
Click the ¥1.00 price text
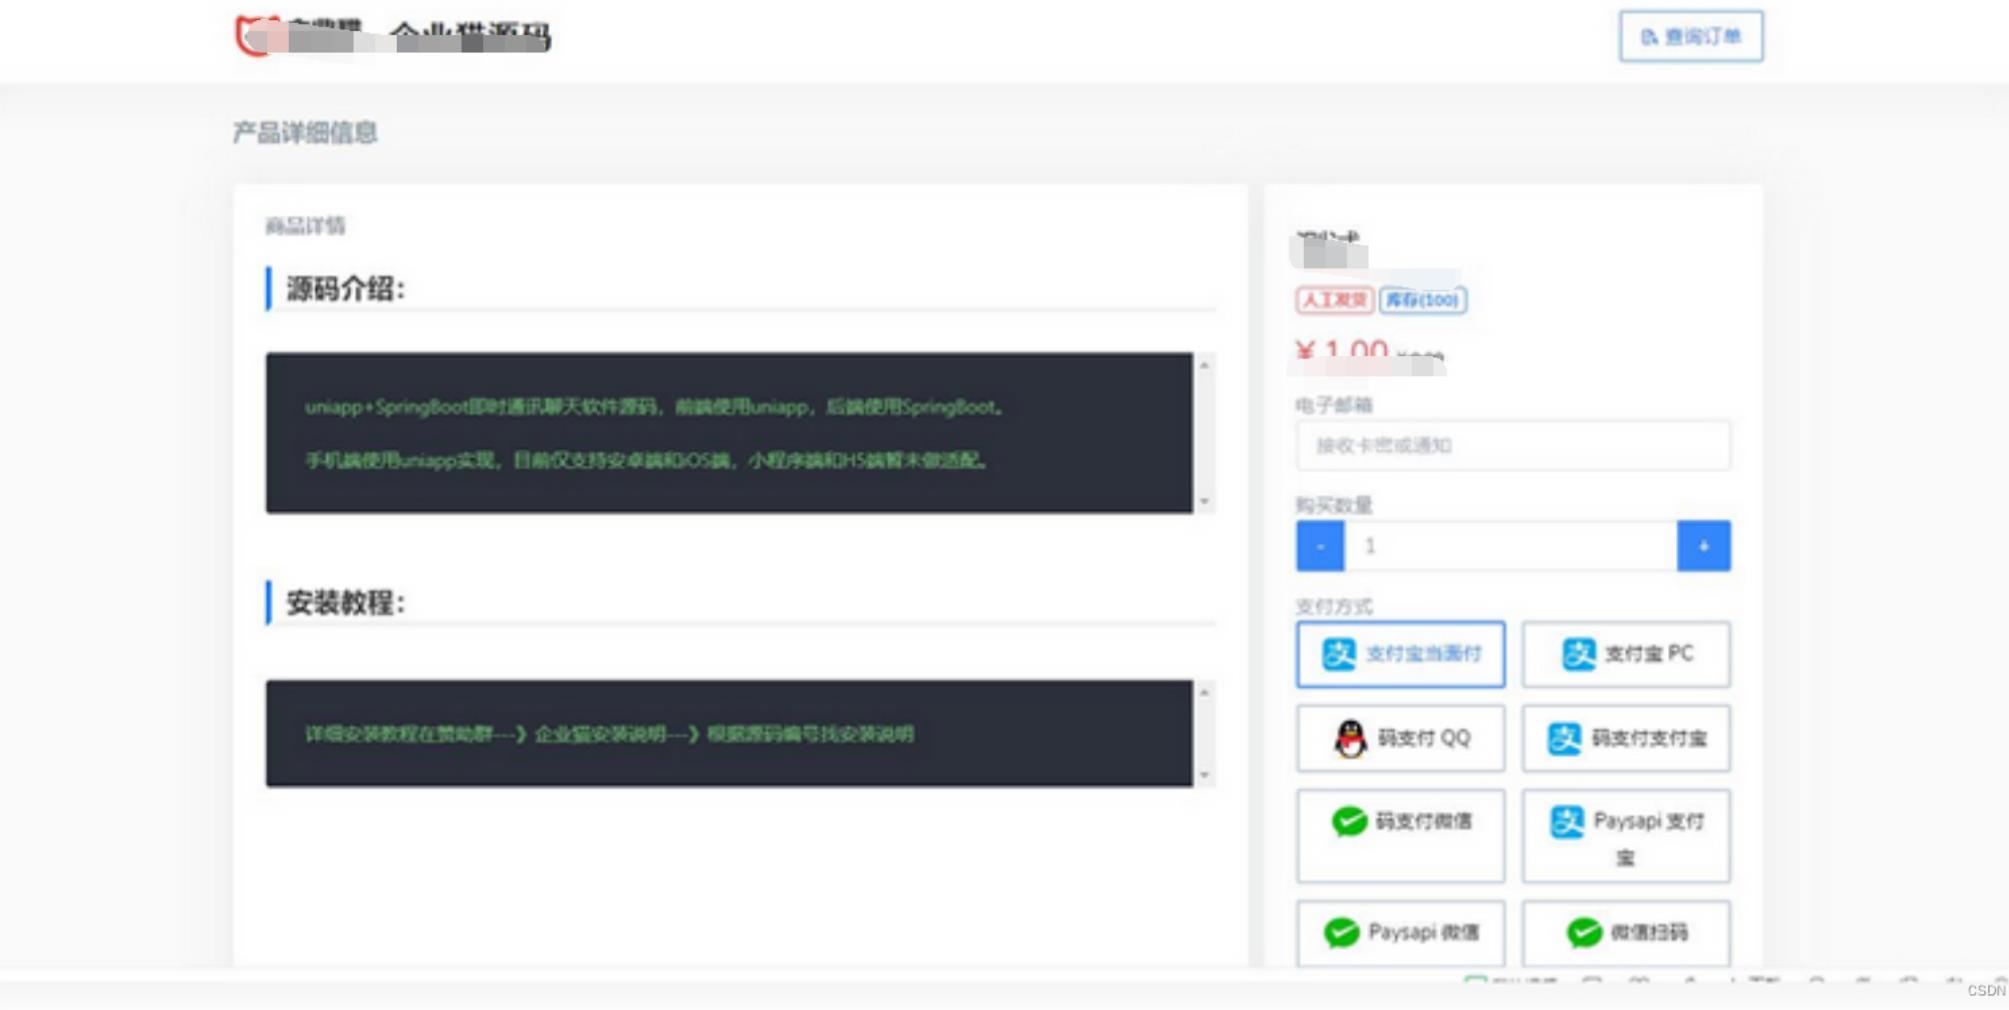click(x=1342, y=352)
